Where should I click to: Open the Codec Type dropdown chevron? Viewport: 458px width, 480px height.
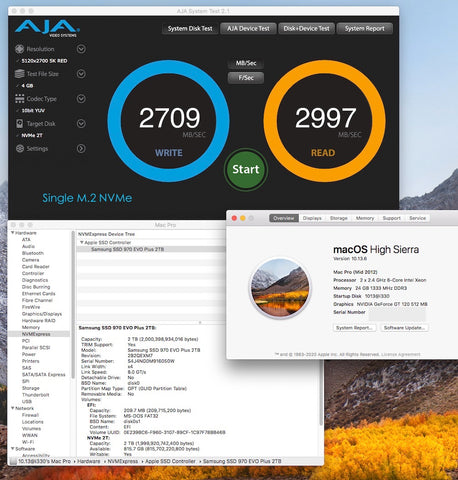click(x=81, y=99)
